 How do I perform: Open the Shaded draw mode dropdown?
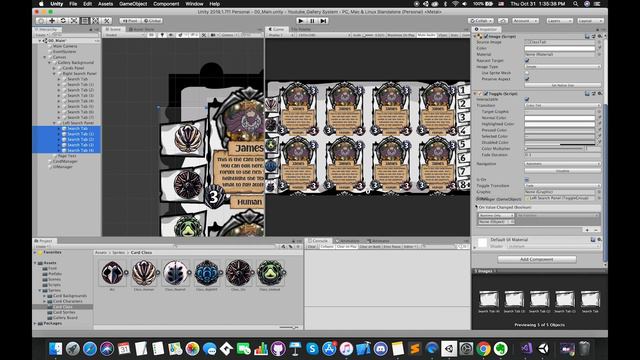coord(124,35)
